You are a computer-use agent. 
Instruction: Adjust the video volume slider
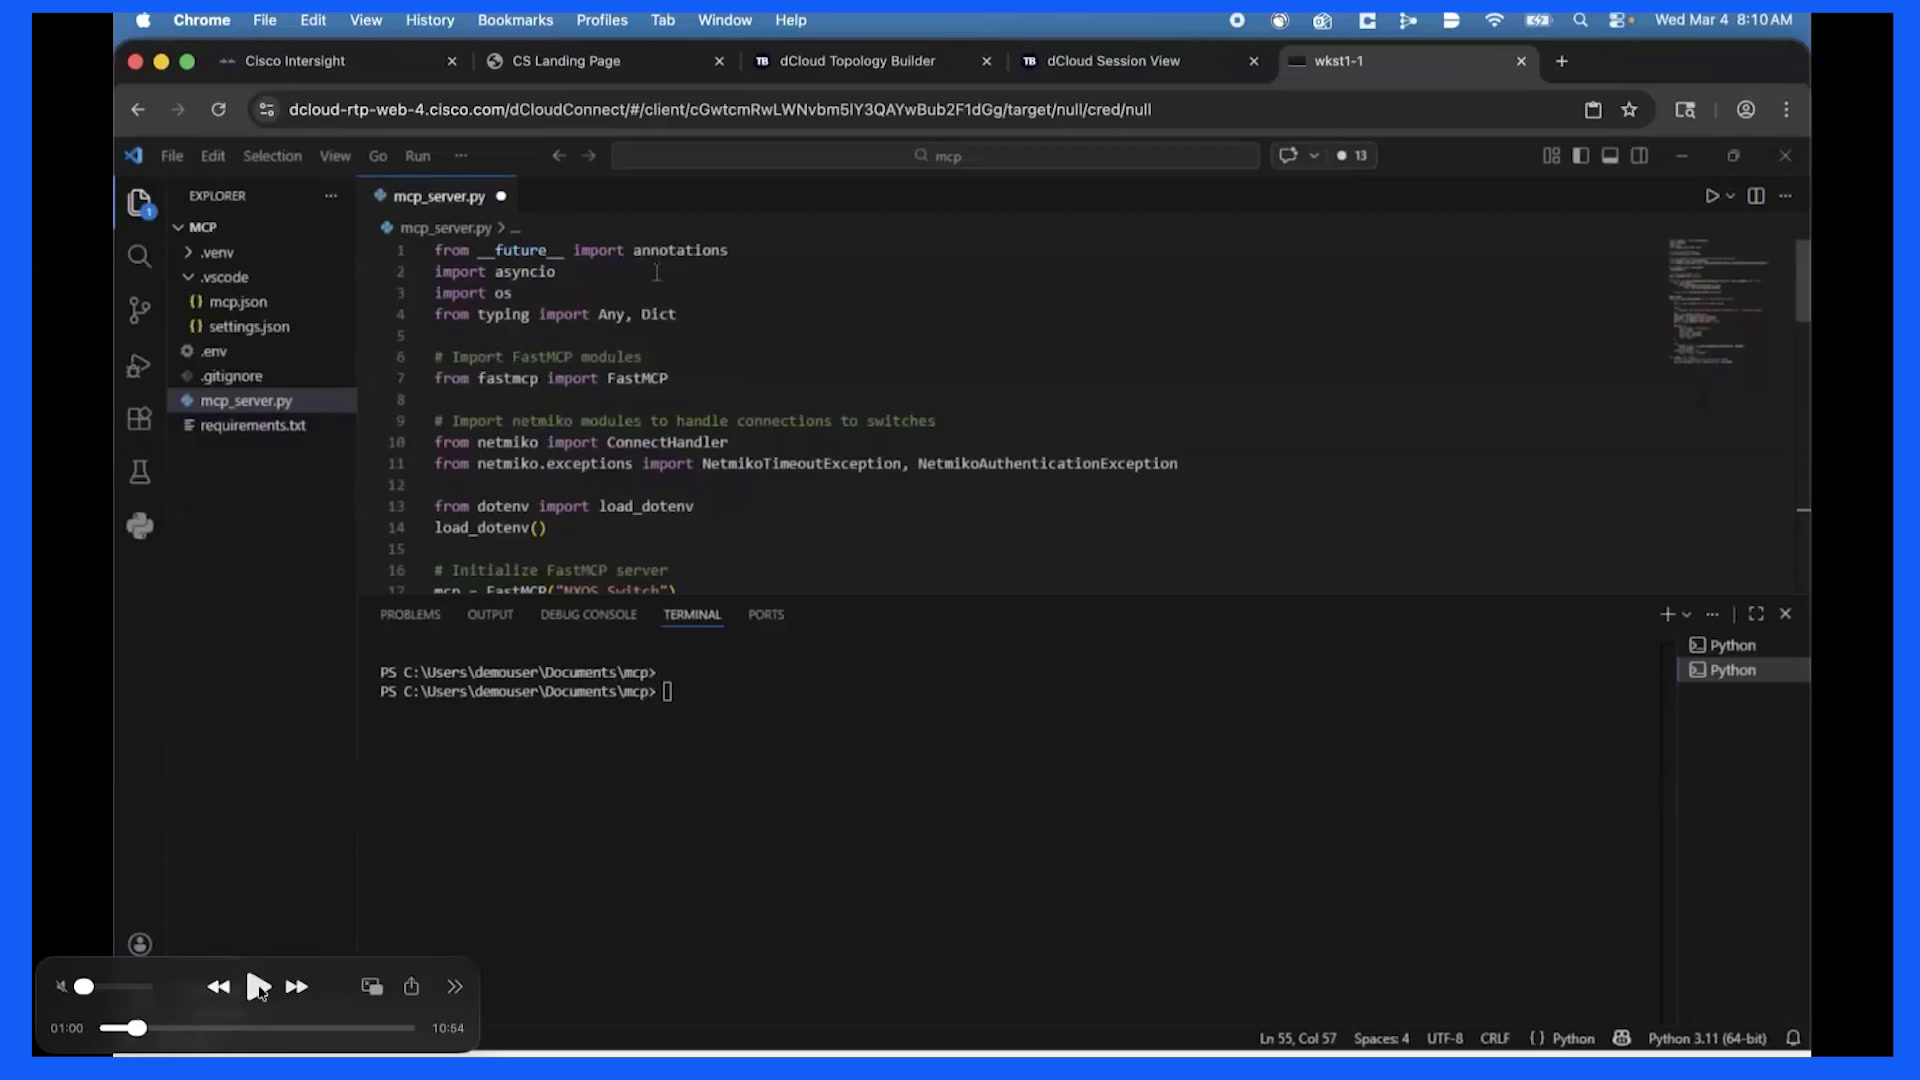click(113, 987)
